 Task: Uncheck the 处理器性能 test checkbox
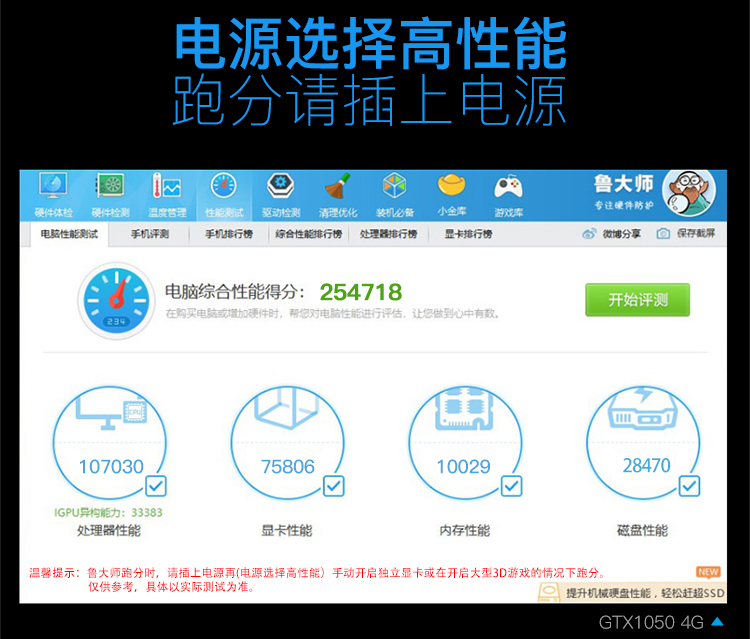[x=156, y=486]
